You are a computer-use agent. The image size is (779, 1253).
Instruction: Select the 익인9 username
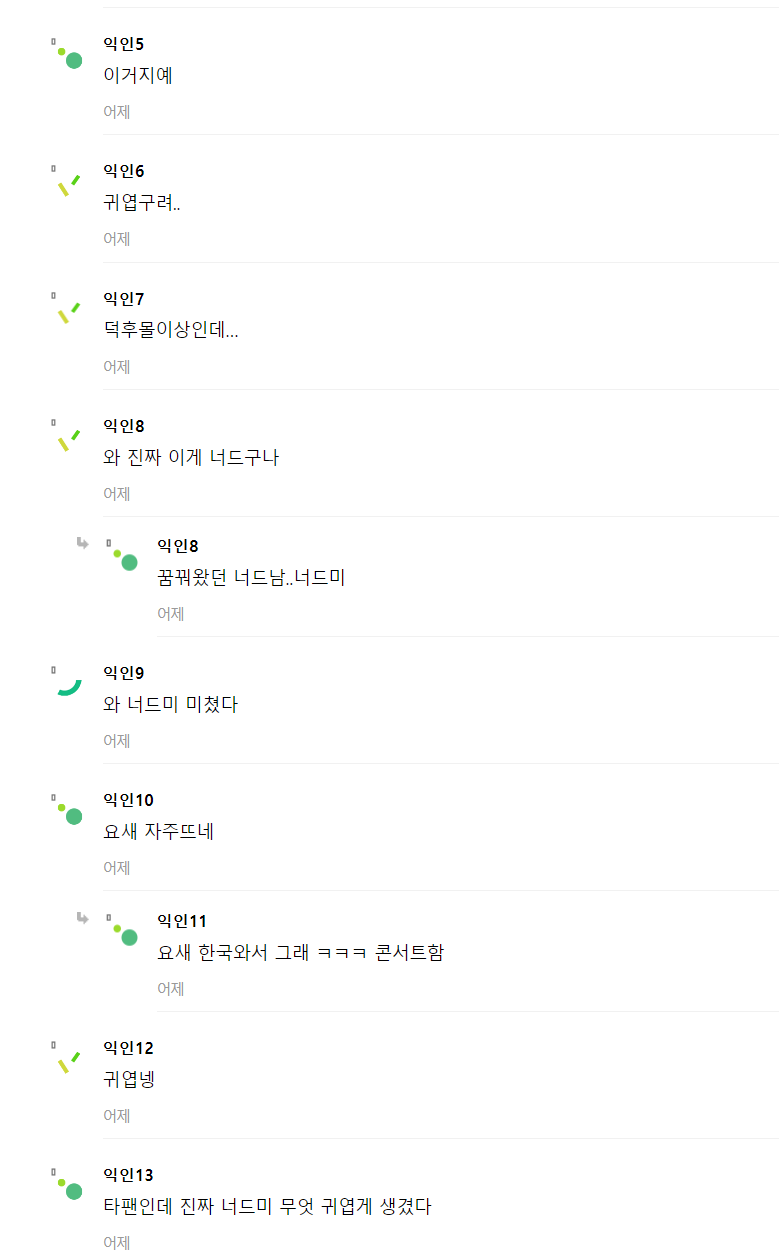point(124,673)
